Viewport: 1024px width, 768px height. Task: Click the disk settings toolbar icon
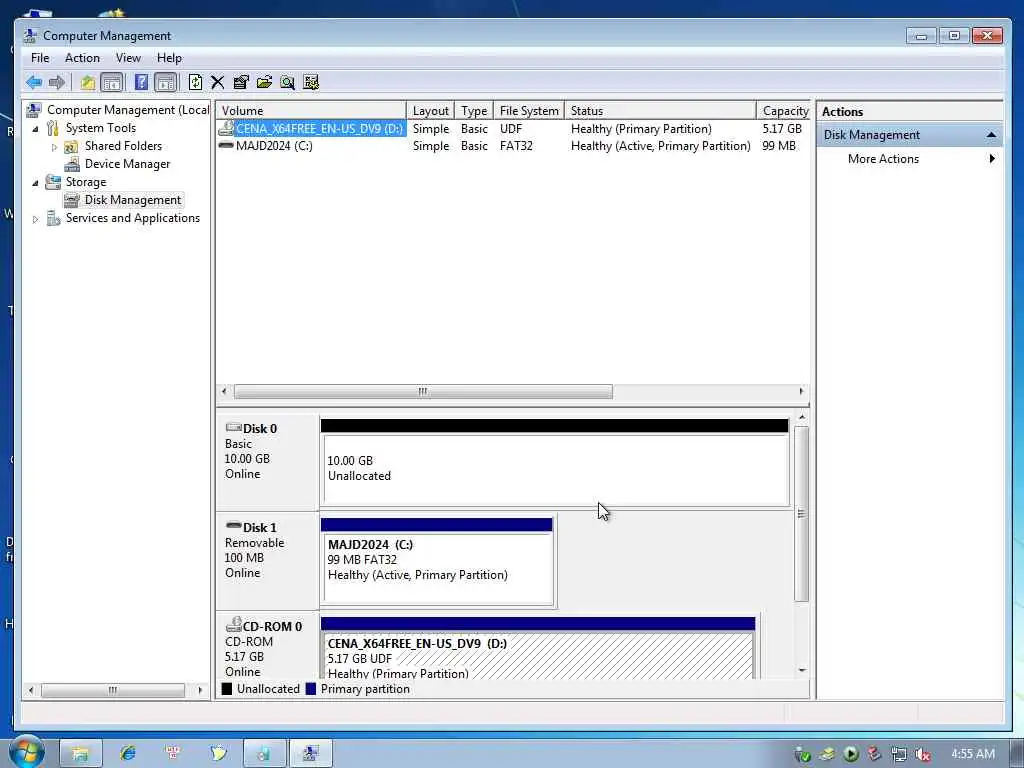click(x=311, y=82)
